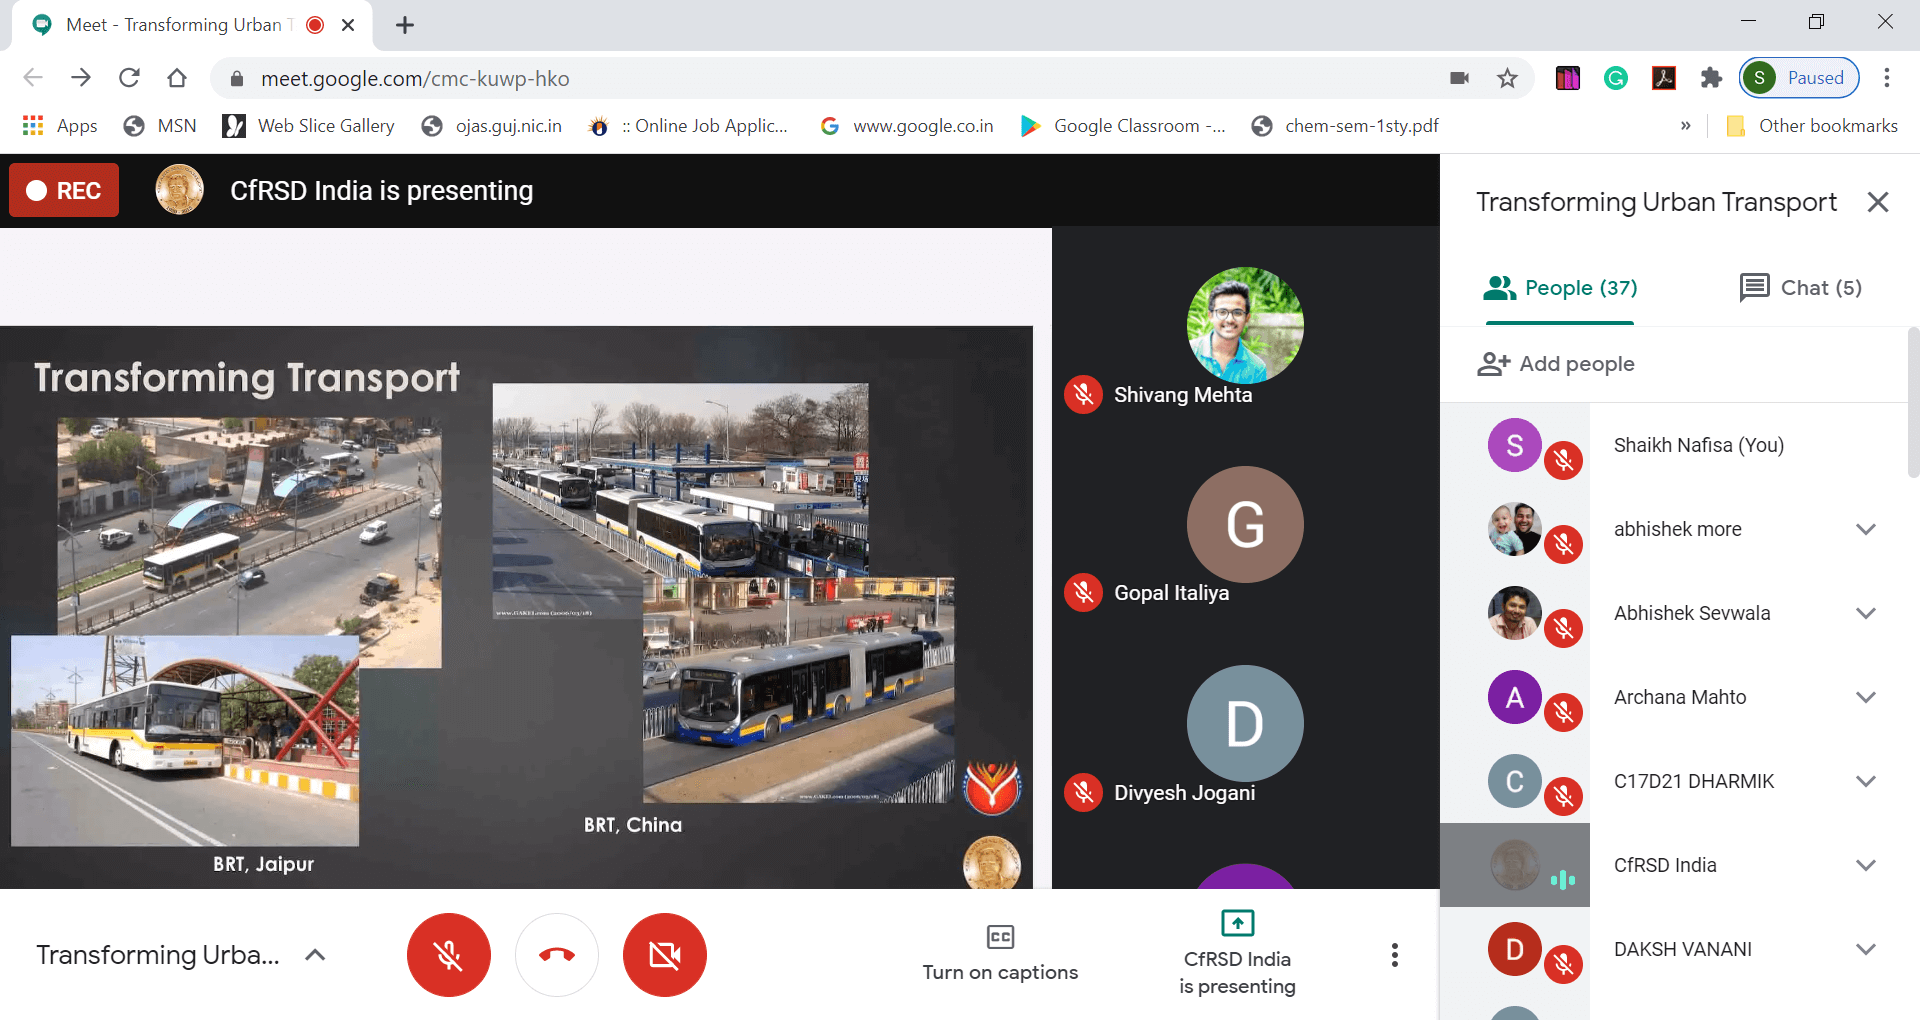Screen dimensions: 1920x1020
Task: Open the Google Classroom bookmark
Action: tap(1123, 126)
